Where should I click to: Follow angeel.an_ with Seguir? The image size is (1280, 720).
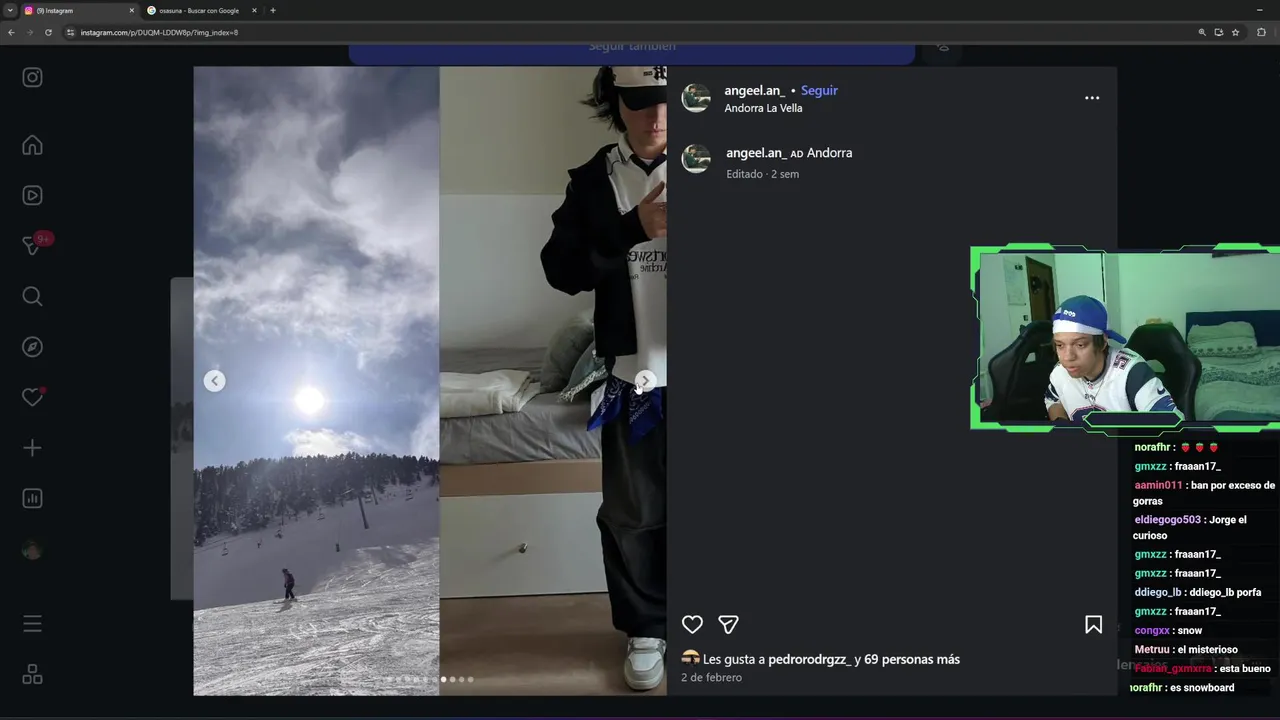click(x=819, y=90)
